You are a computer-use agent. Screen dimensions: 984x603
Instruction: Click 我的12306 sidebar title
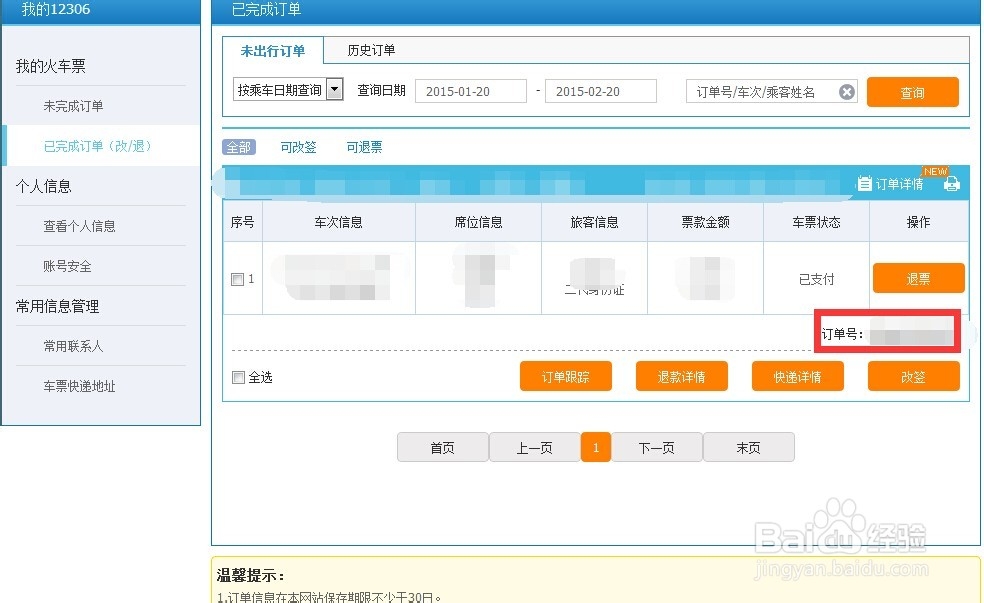point(56,9)
